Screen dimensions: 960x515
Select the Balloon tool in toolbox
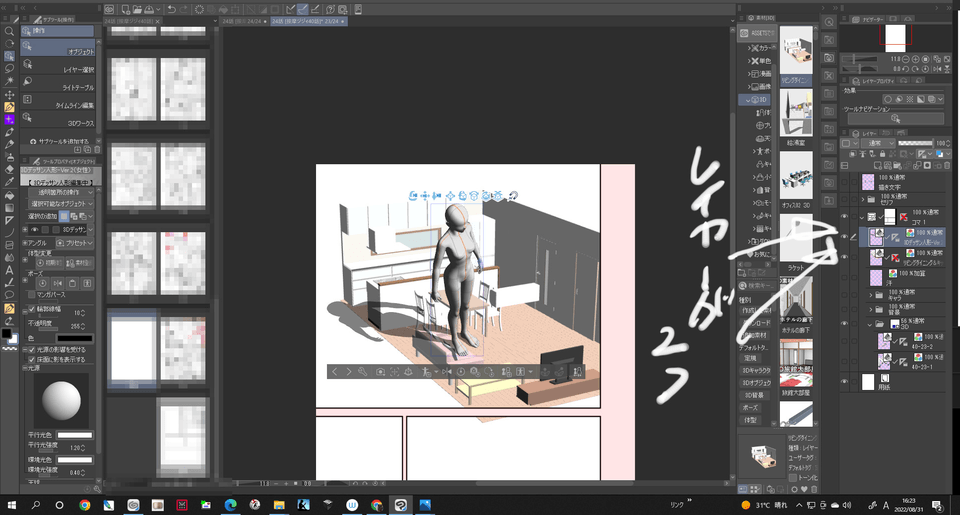tap(9, 295)
